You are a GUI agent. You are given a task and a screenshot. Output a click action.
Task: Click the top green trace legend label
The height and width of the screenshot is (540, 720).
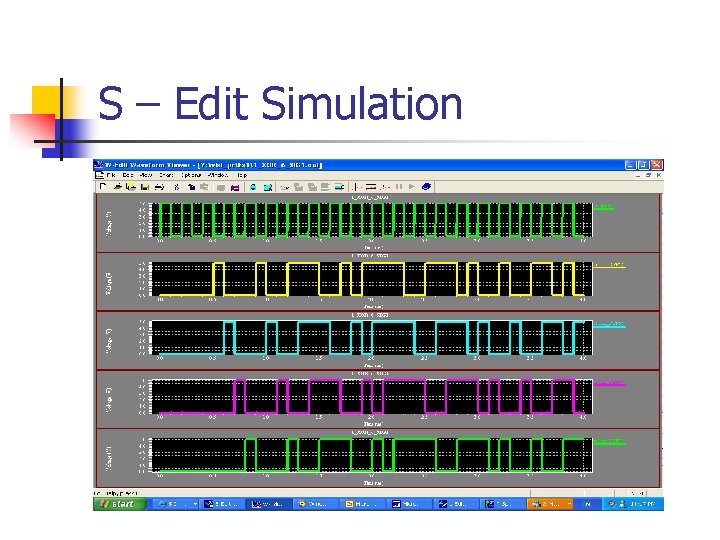coord(604,207)
